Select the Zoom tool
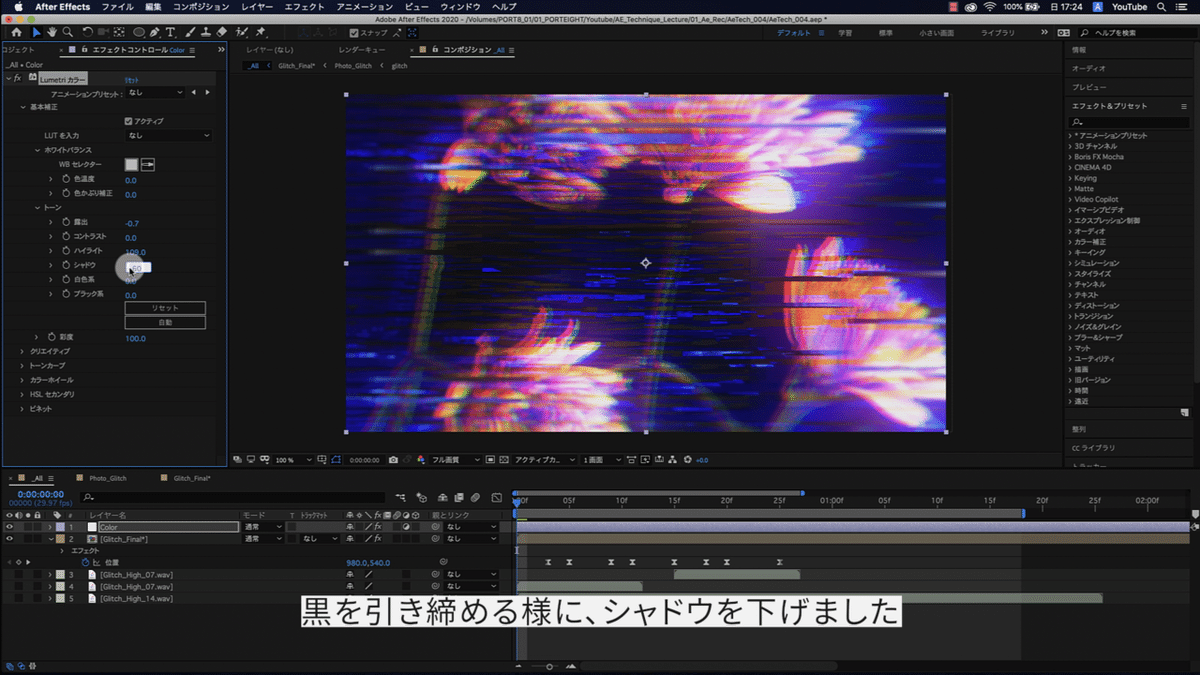The height and width of the screenshot is (675, 1200). (66, 33)
